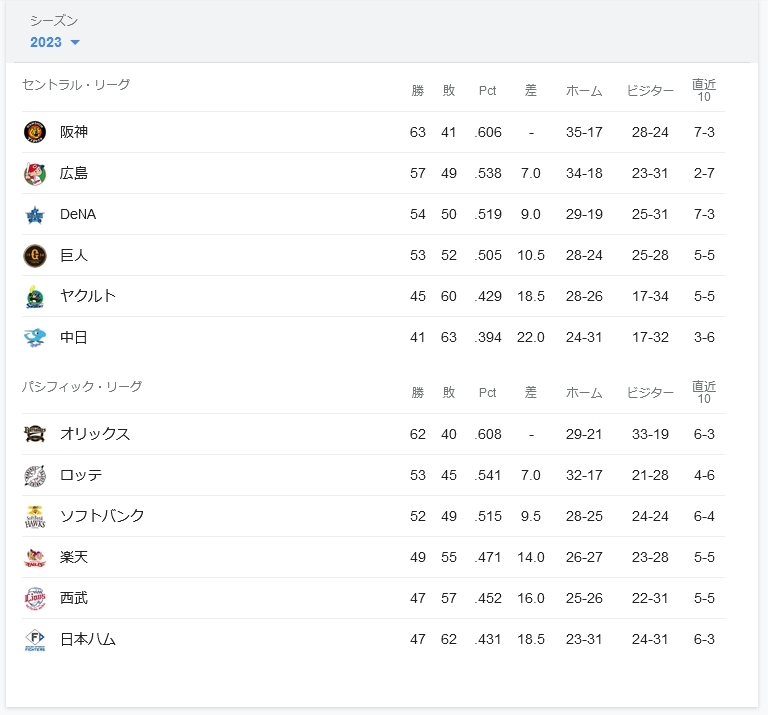The width and height of the screenshot is (768, 715).
Task: Open the ヤクルト team row
Action: [373, 296]
